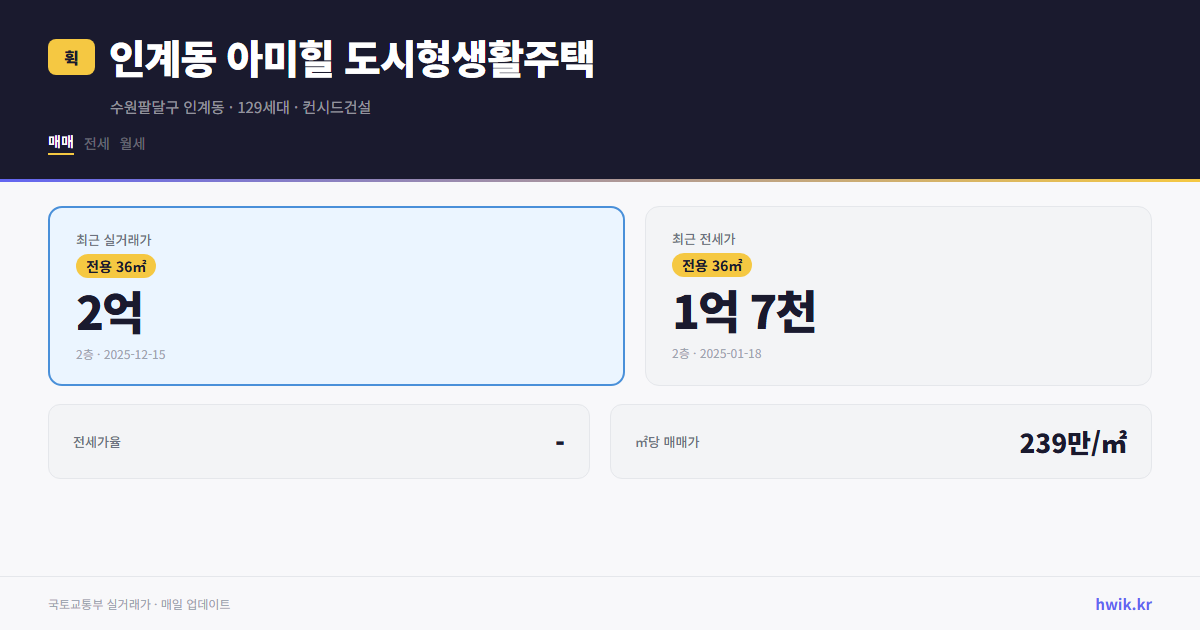Switch to the 전세 tab
This screenshot has width=1200, height=630.
(96, 143)
